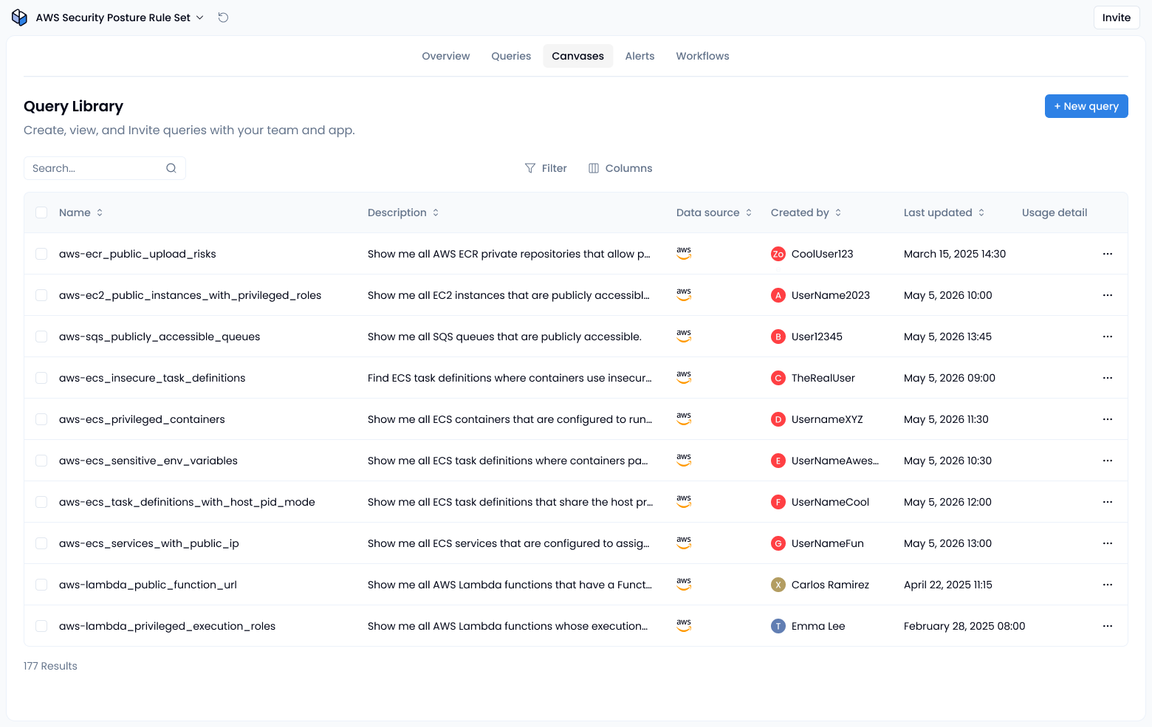1152x727 pixels.
Task: Check the box for aws-ecr_public_upload_risks
Action: [41, 254]
